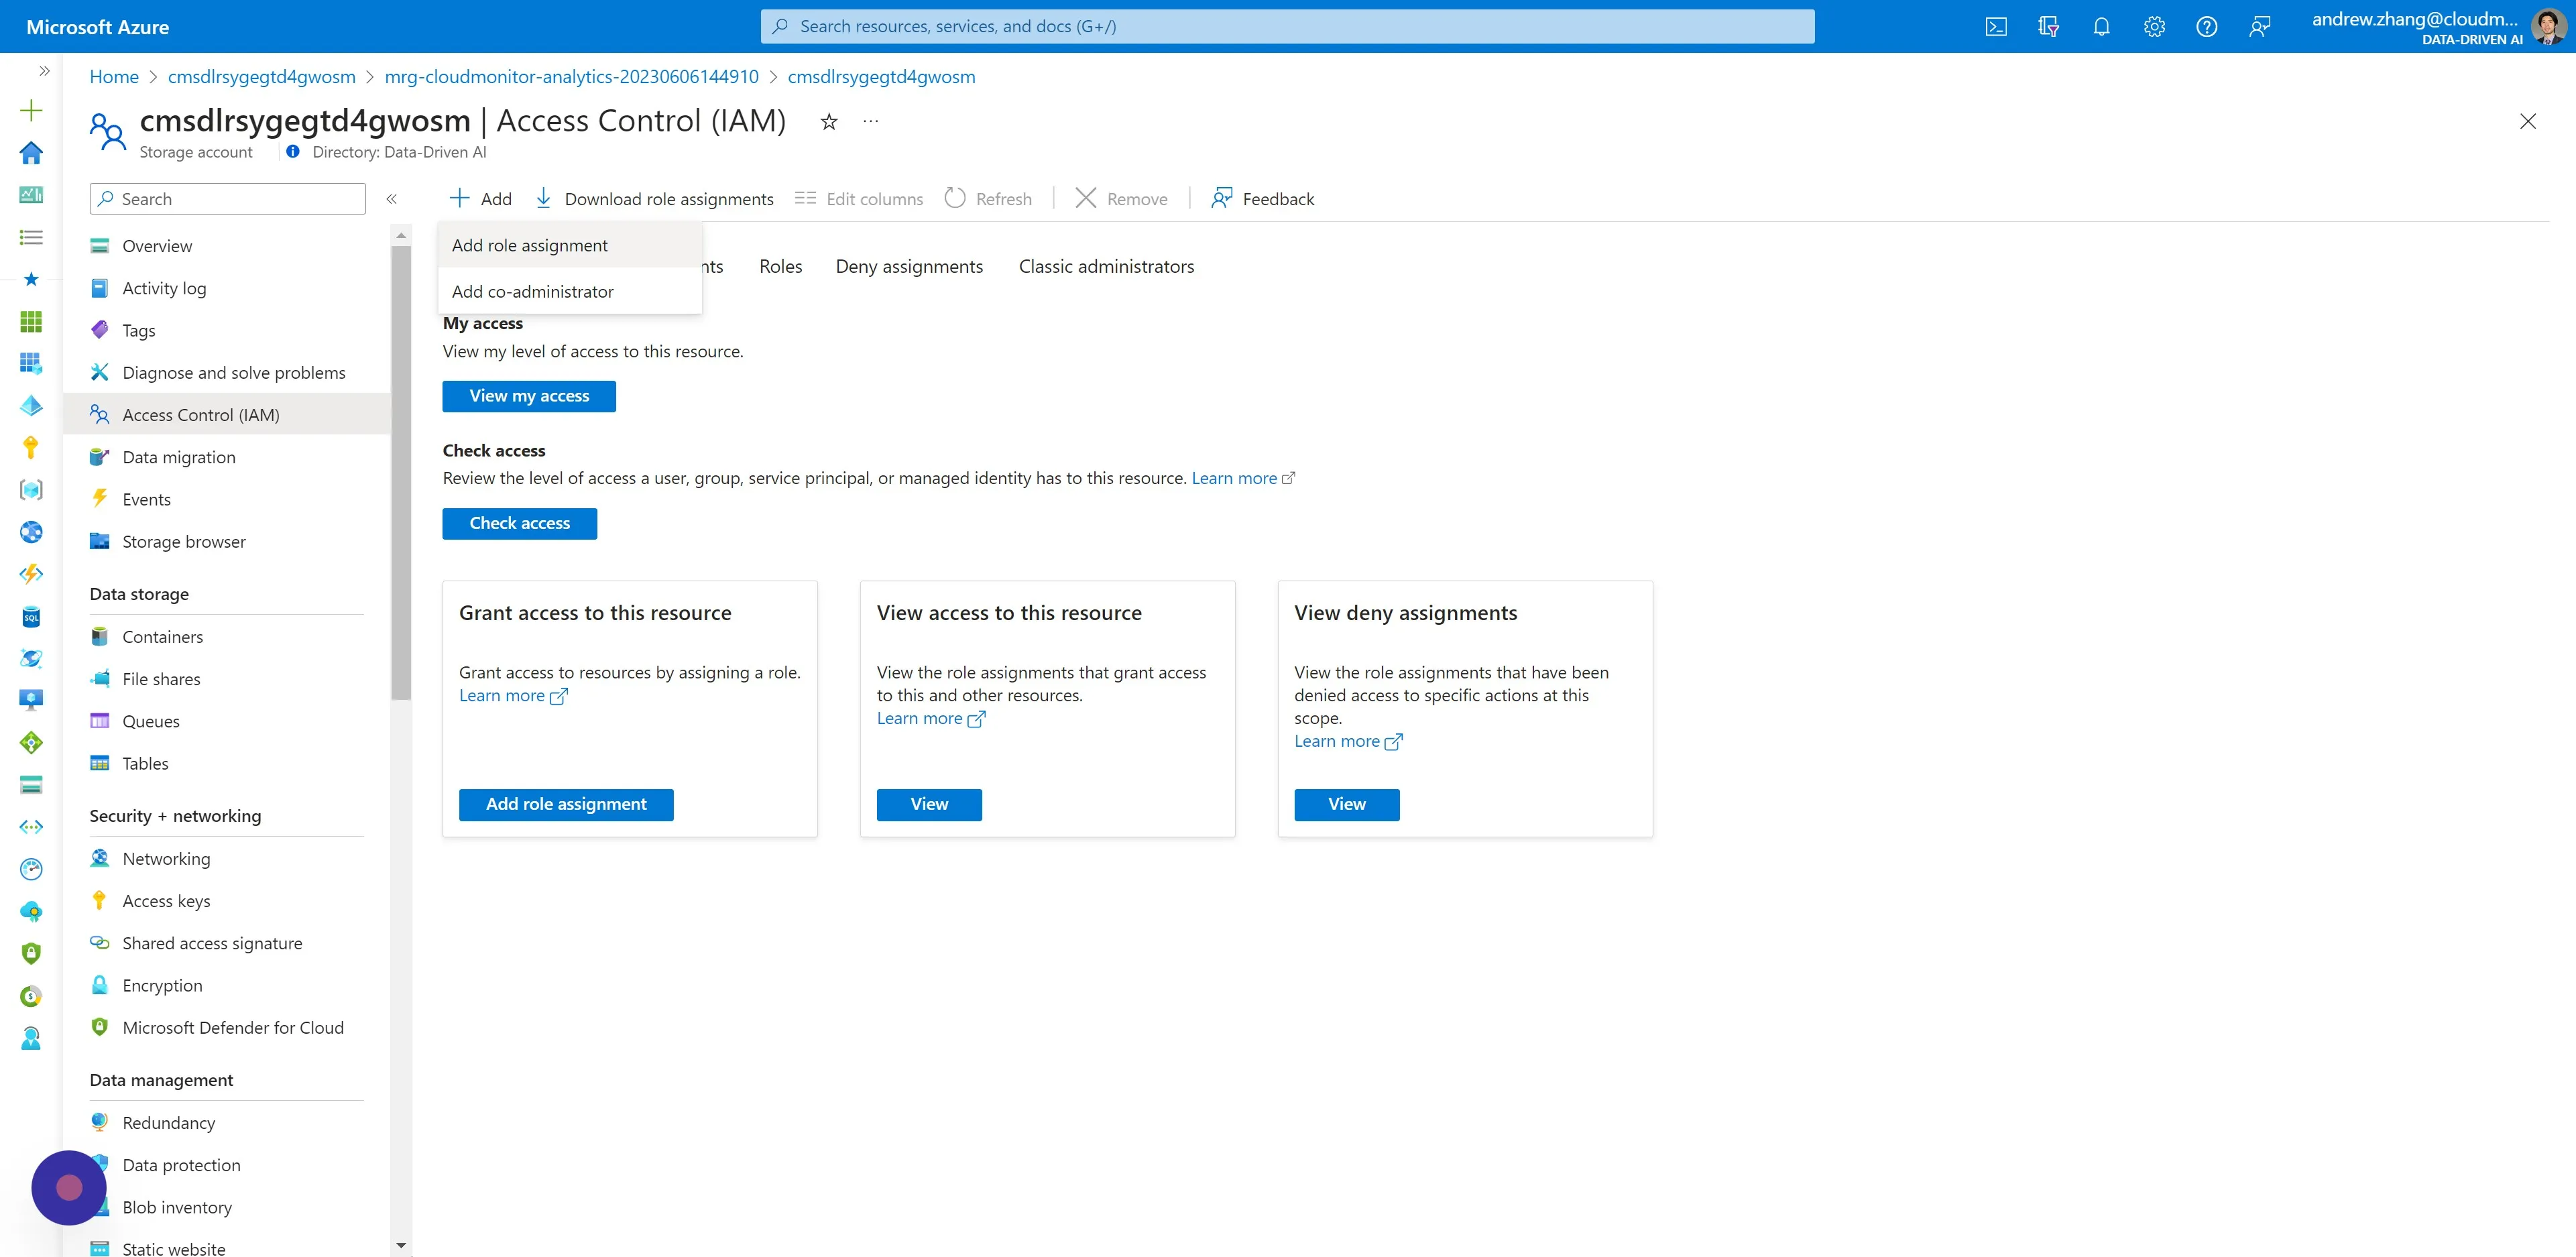Screen dimensions: 2576x1257
Task: Open the notifications bell
Action: pos(2101,27)
